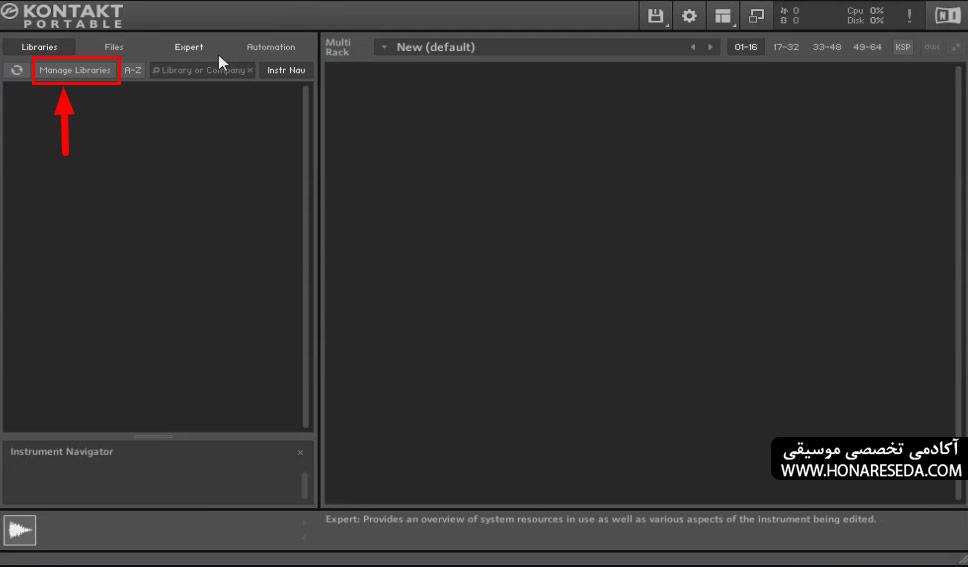Go to next multi preset arrow

(710, 47)
